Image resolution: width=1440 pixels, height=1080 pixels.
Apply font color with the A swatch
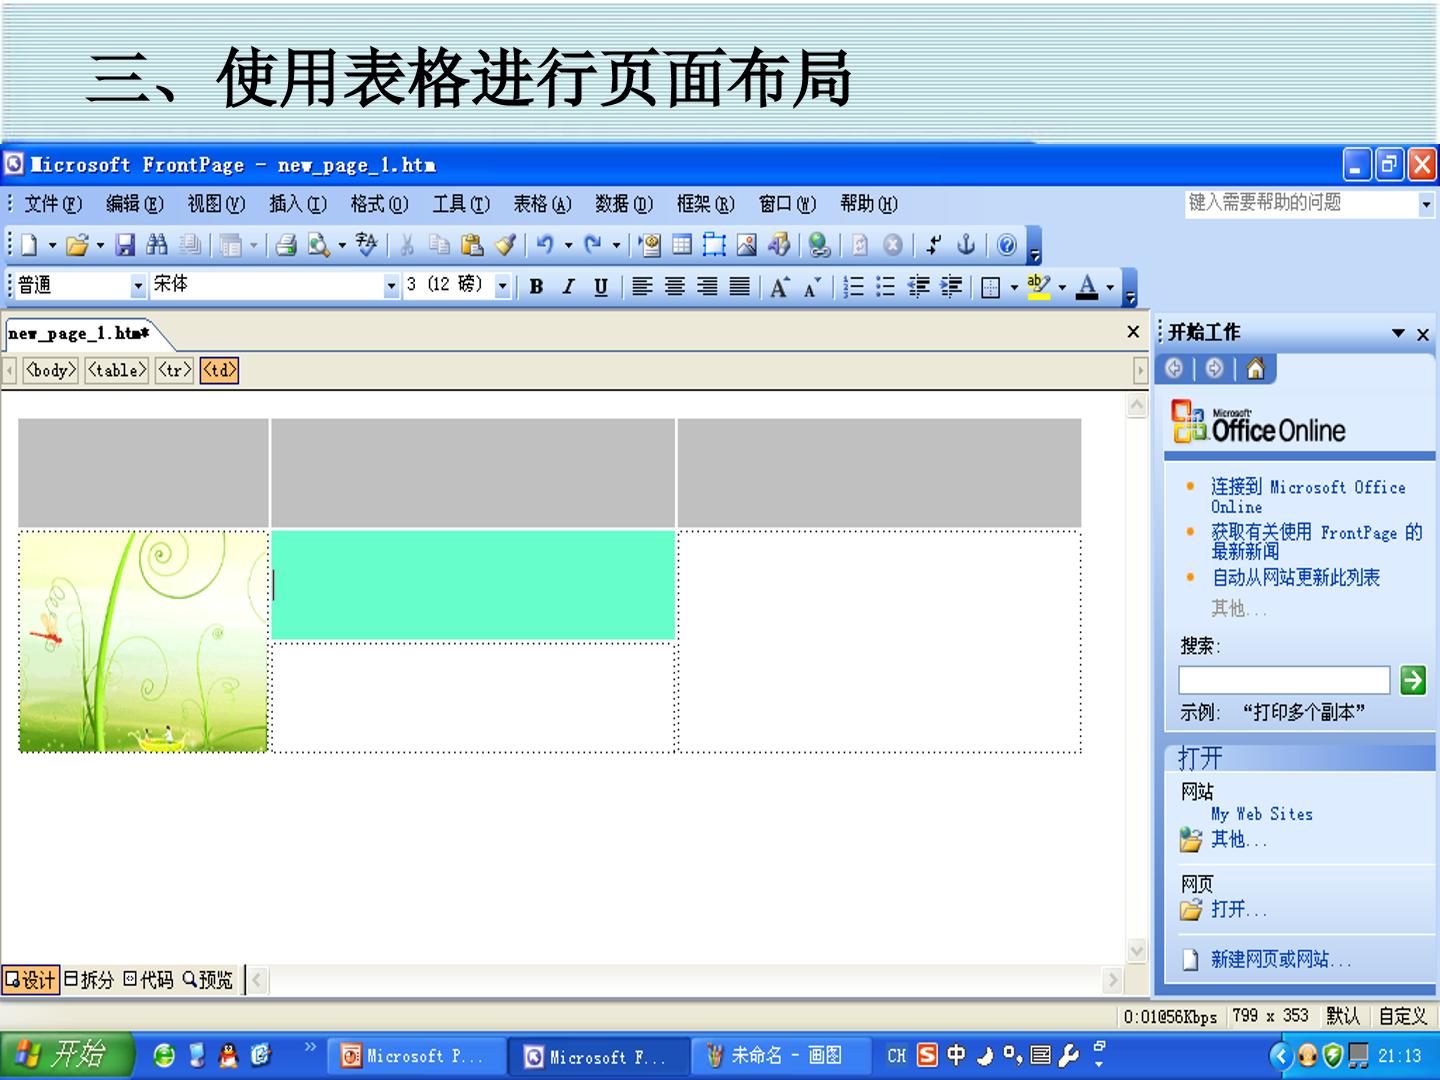(x=1088, y=287)
